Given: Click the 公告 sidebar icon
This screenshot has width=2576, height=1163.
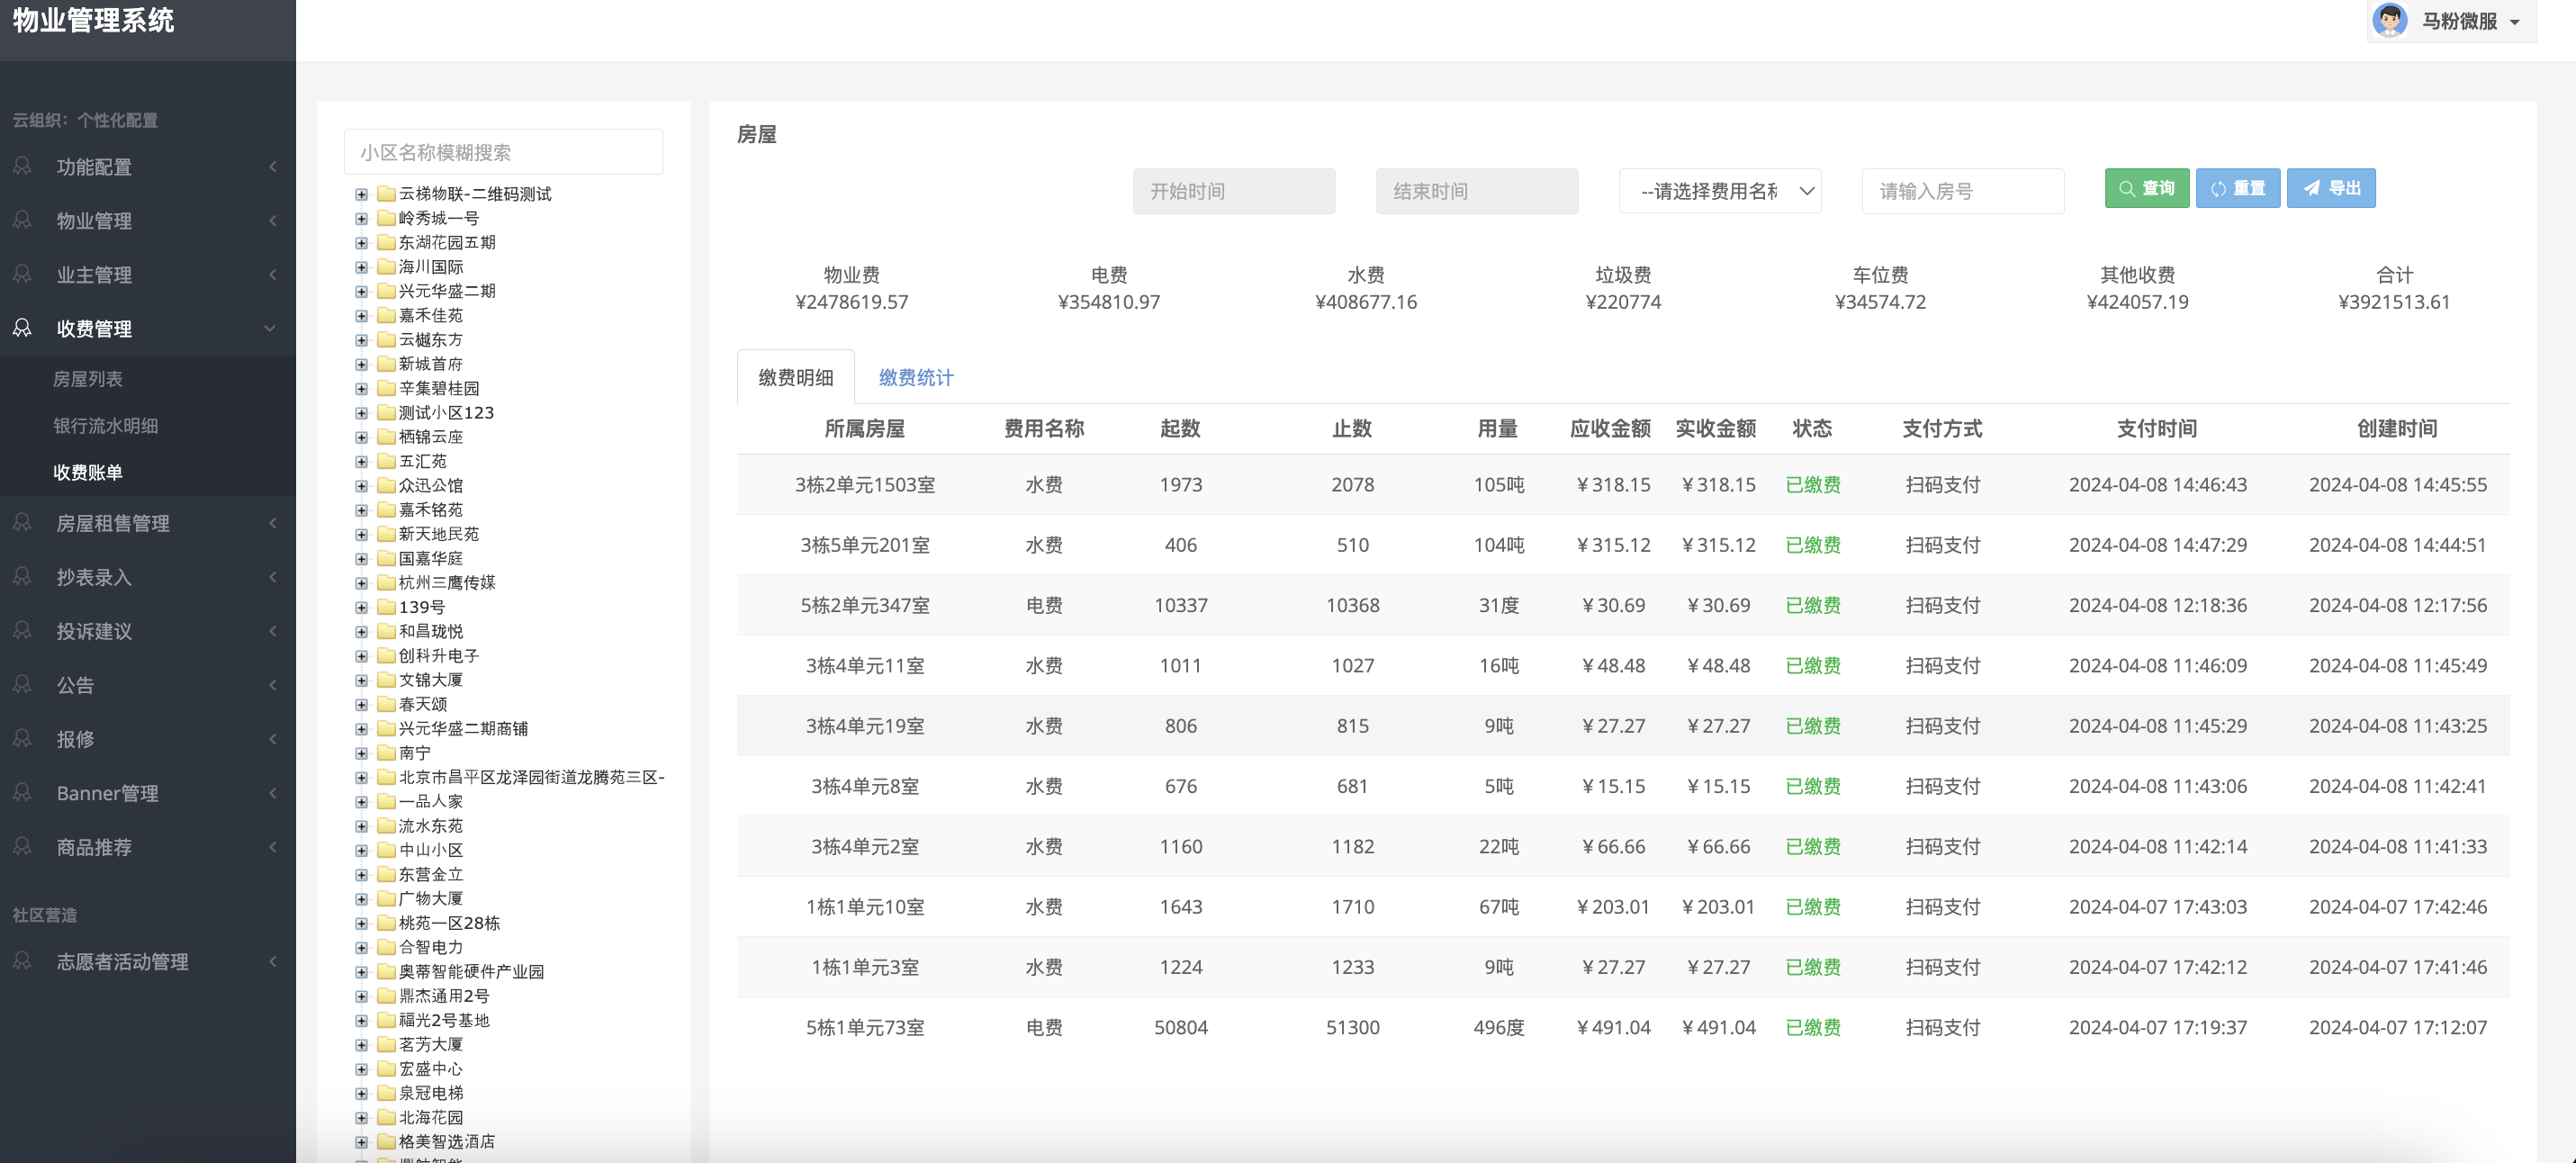Looking at the screenshot, I should (22, 685).
